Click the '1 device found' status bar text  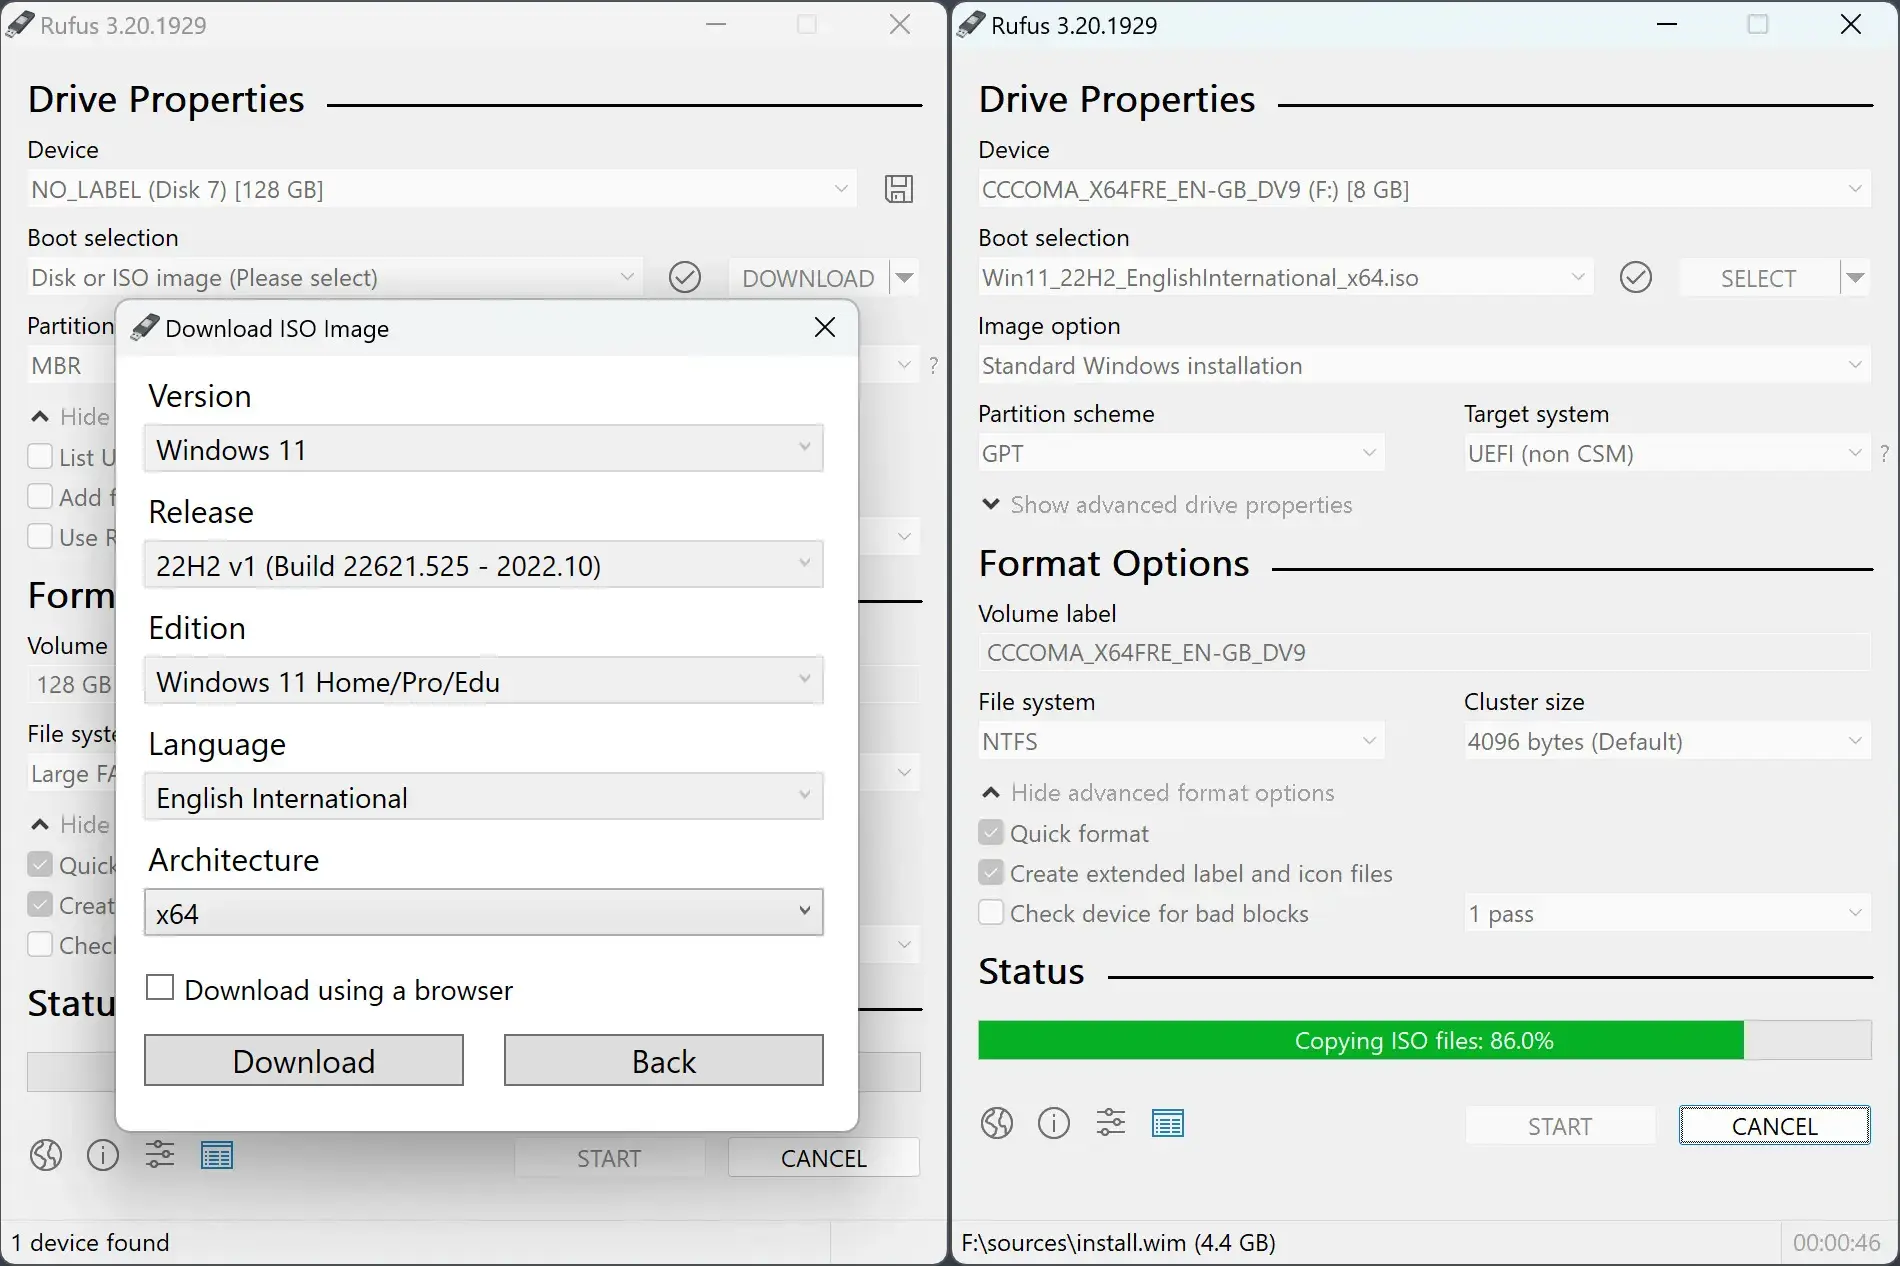click(x=91, y=1242)
